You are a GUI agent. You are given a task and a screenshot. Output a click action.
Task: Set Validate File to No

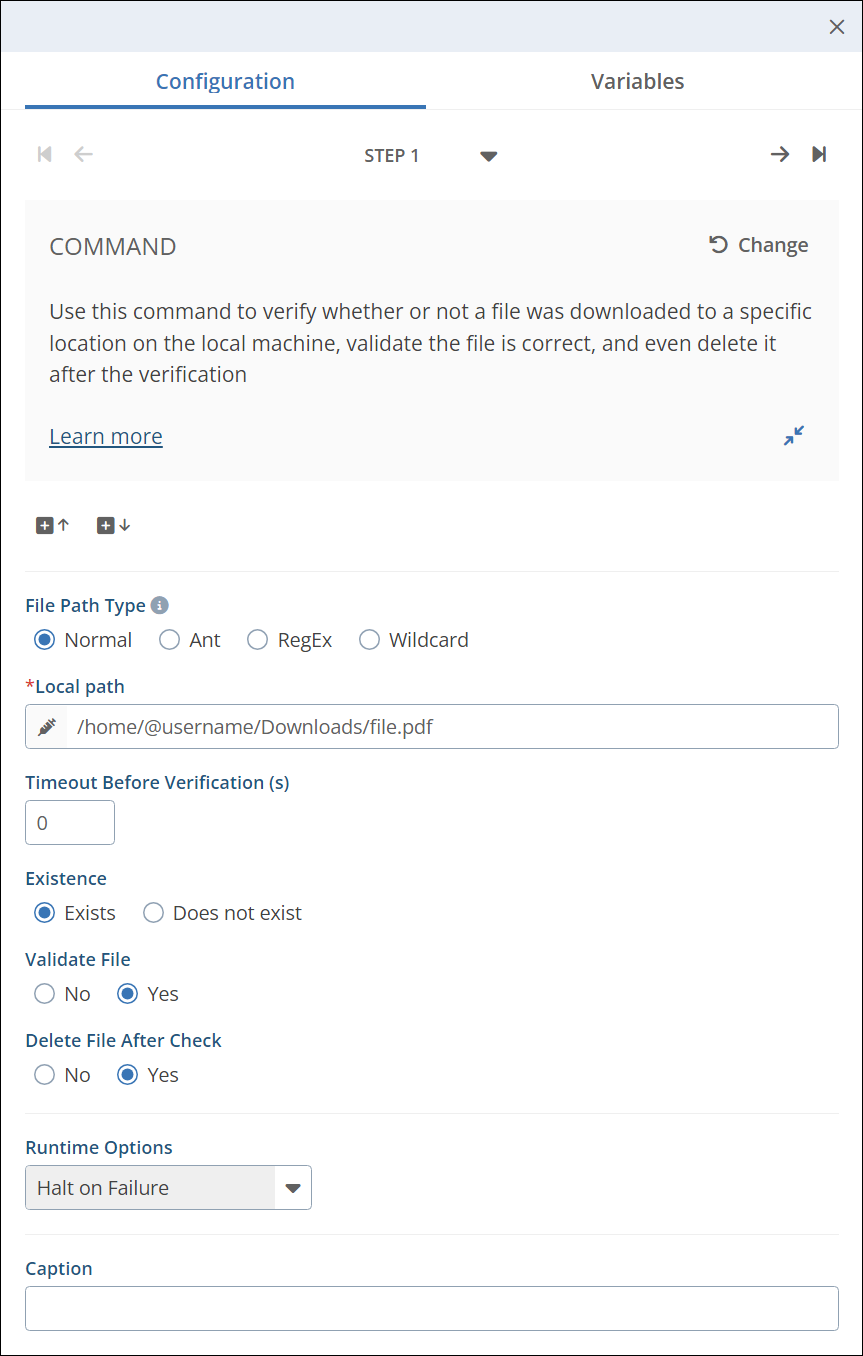coord(45,994)
